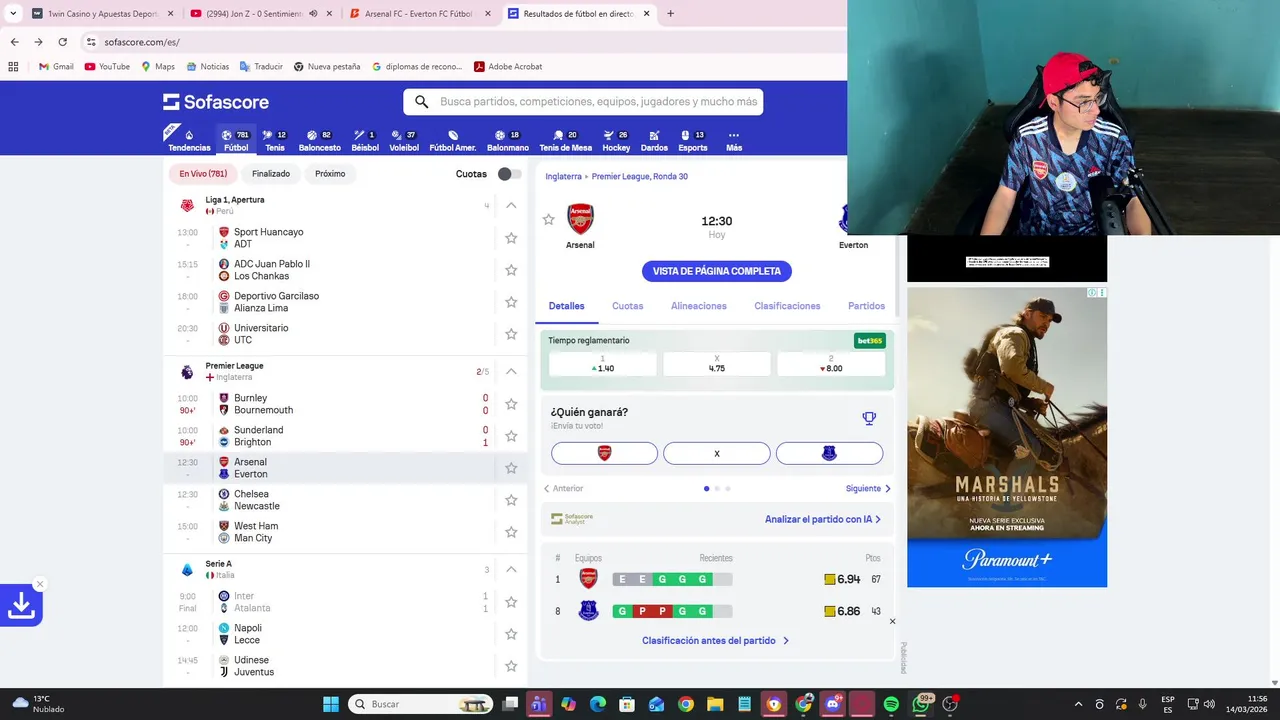Open the Arsenal FC - Everton FC browser tab
Image resolution: width=1280 pixels, height=720 pixels.
(x=419, y=14)
